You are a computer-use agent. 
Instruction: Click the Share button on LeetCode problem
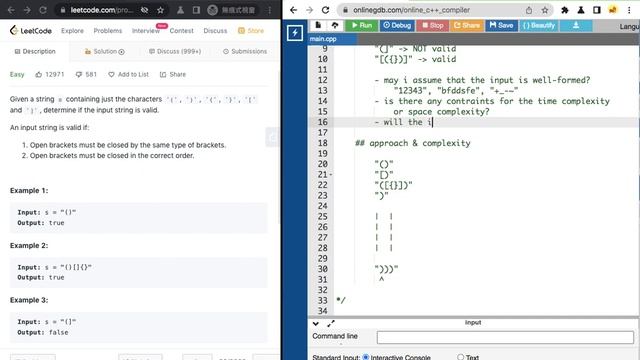click(x=173, y=74)
